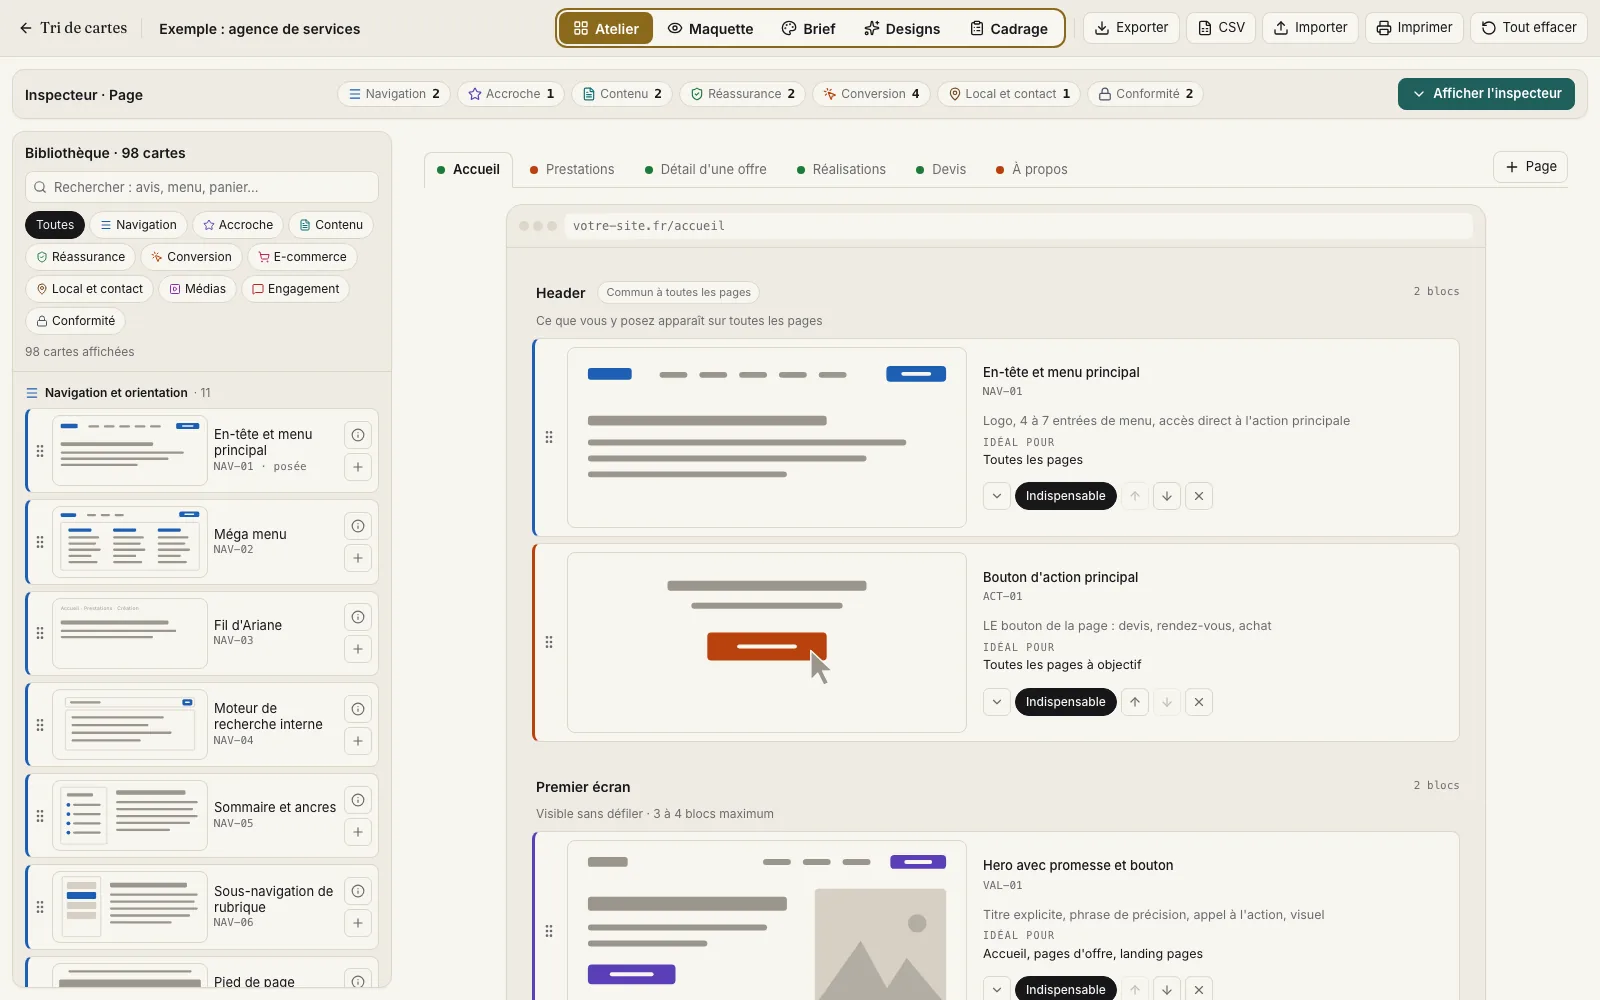Open info for Fil d'Ariane card
Image resolution: width=1600 pixels, height=1000 pixels.
pos(358,617)
